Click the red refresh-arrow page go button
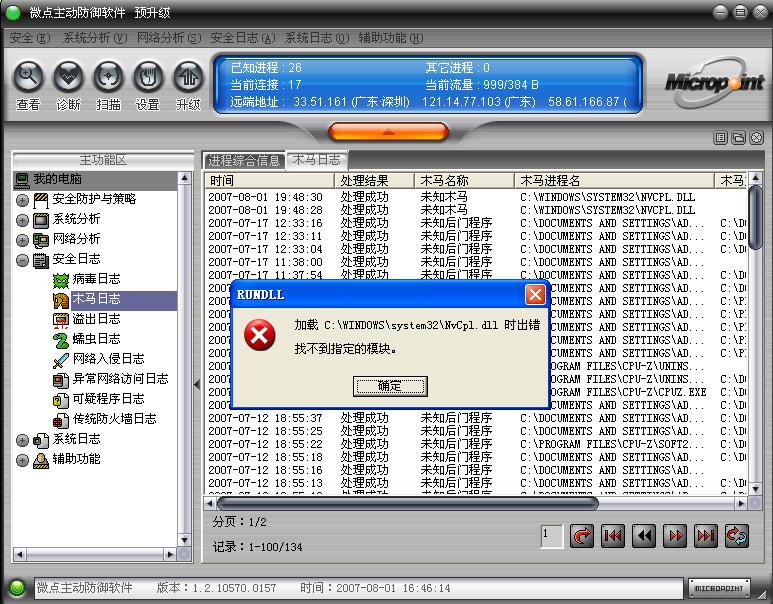This screenshot has height=604, width=773. tap(582, 536)
